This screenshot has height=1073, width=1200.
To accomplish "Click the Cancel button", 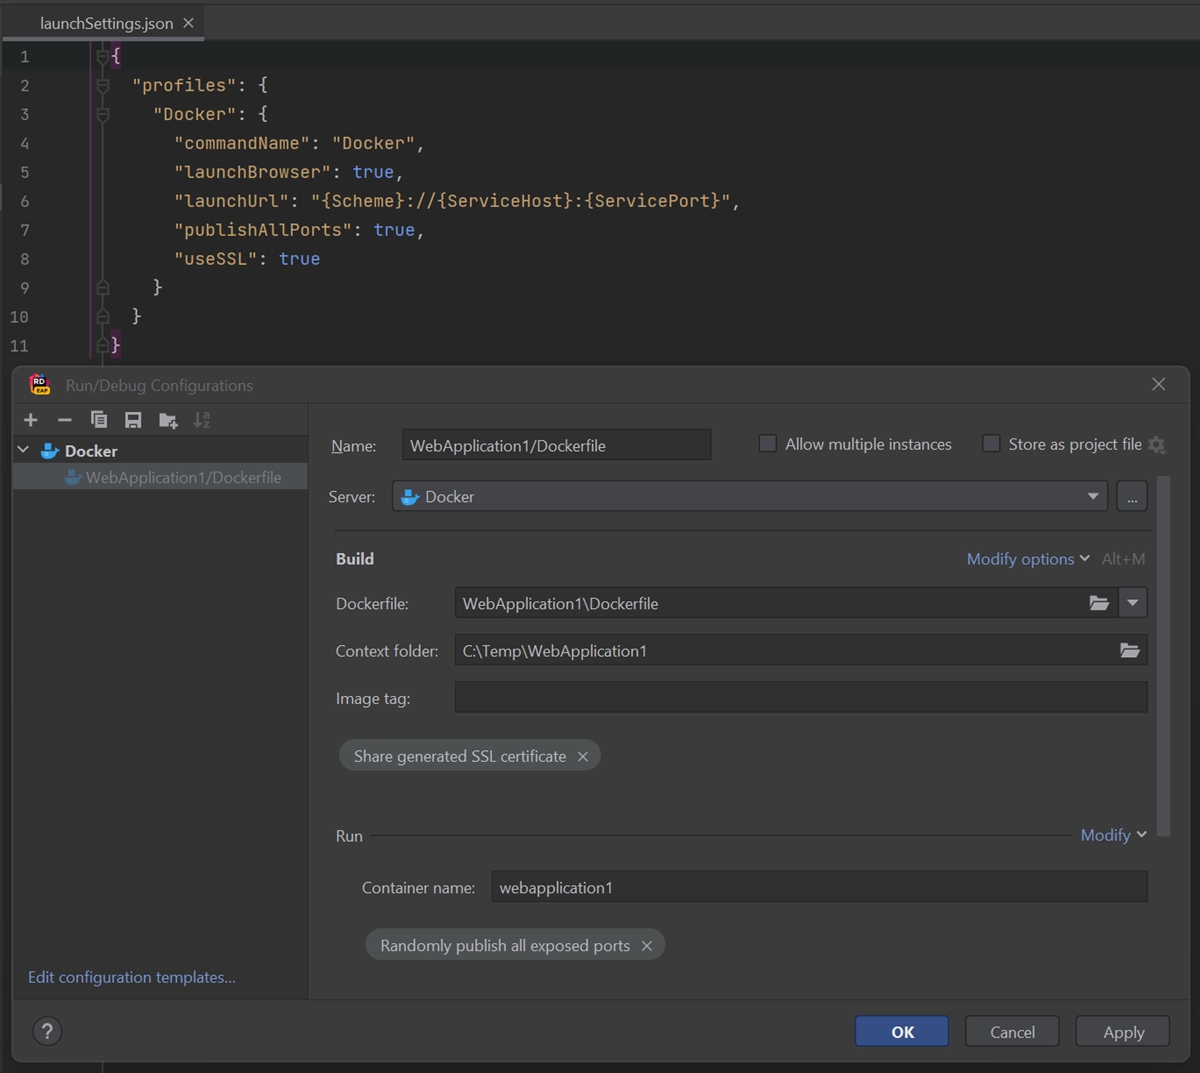I will tap(1012, 1032).
